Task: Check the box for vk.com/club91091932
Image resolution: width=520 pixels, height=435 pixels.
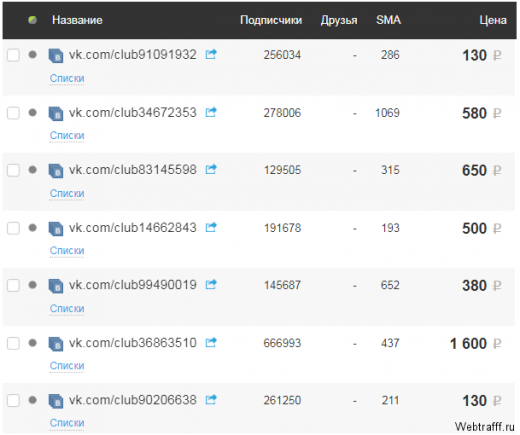Action: tap(13, 55)
